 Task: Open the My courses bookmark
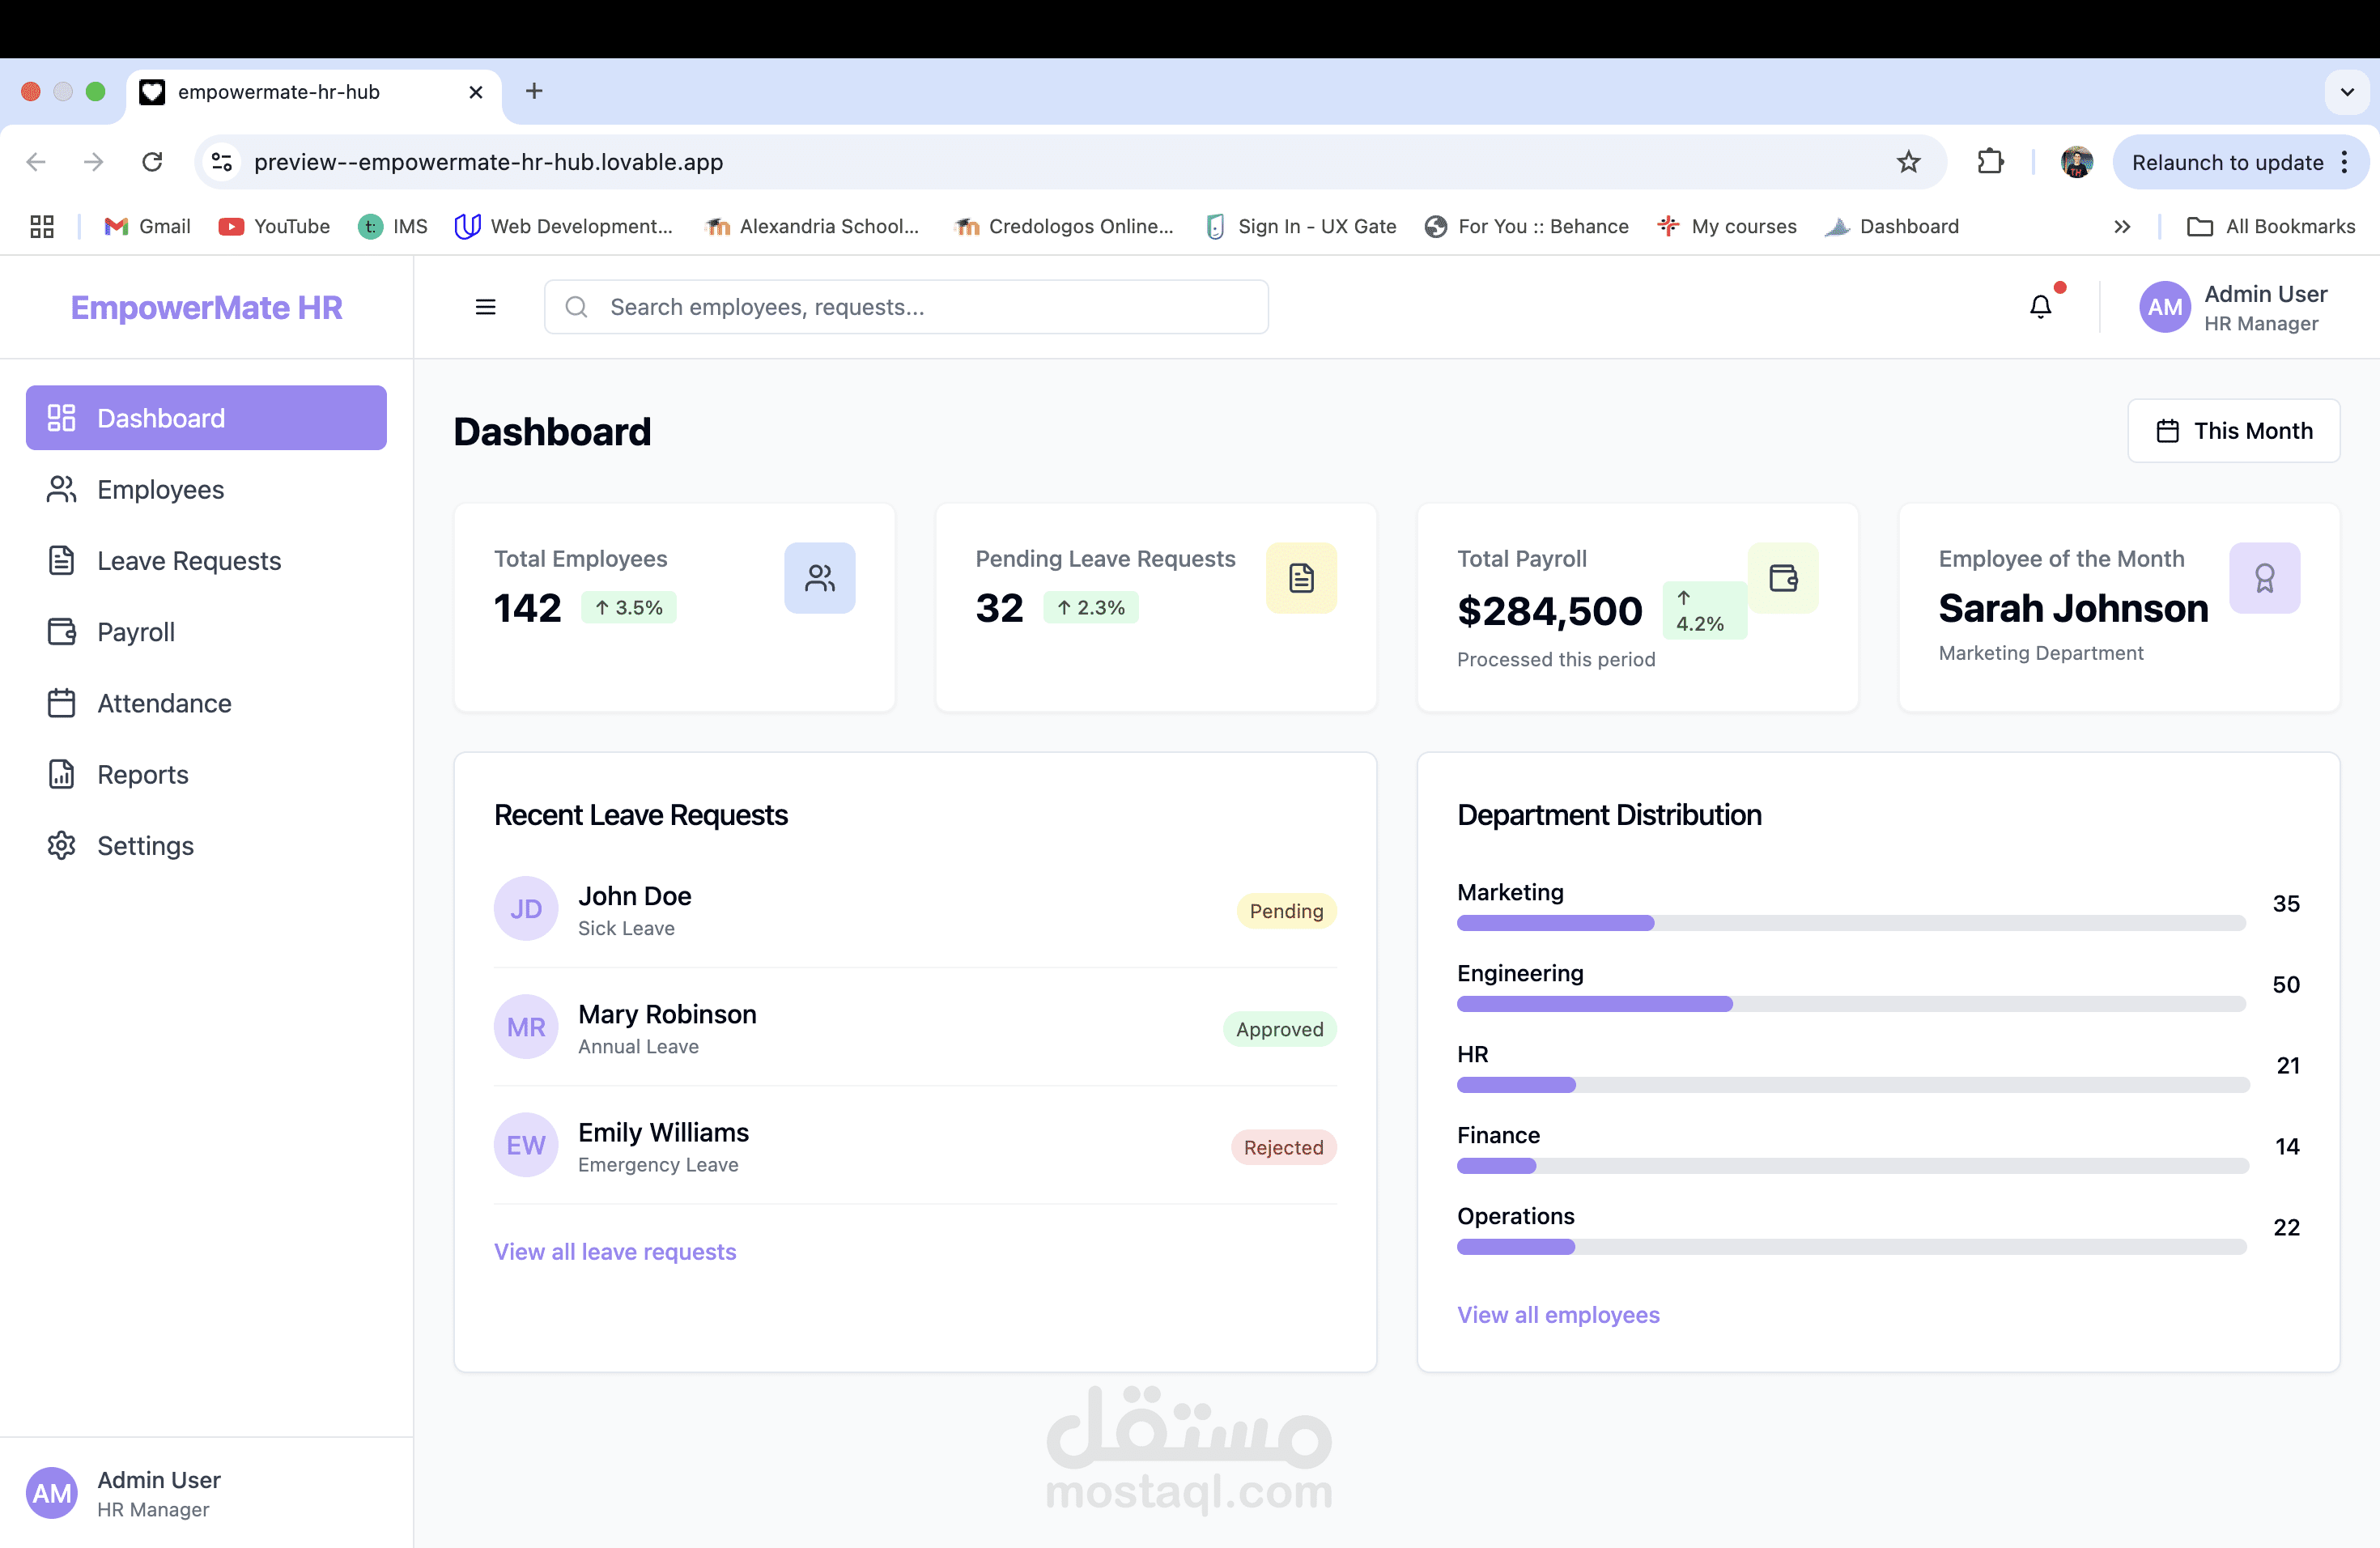tap(1727, 227)
